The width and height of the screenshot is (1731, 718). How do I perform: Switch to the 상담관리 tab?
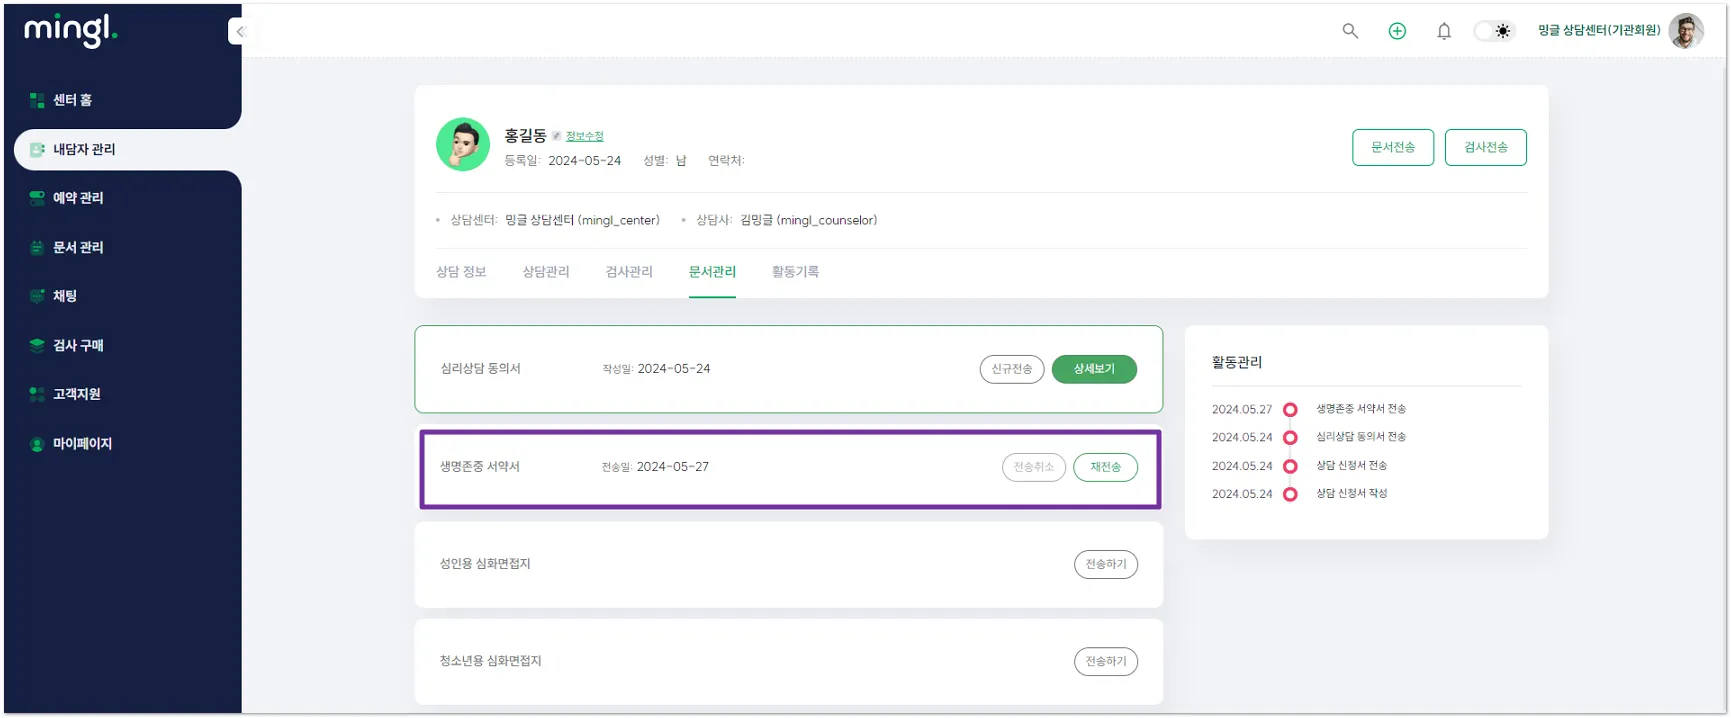click(545, 272)
